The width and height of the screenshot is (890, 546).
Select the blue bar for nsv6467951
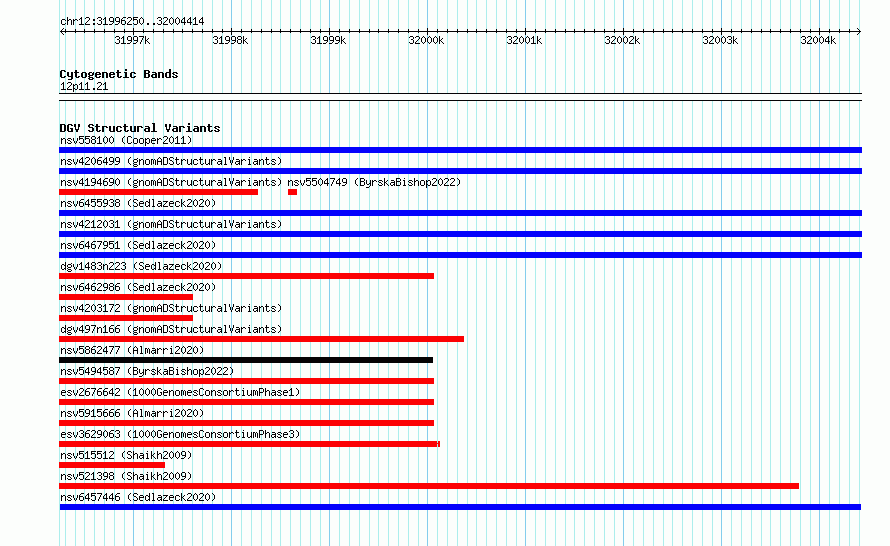pyautogui.click(x=460, y=255)
